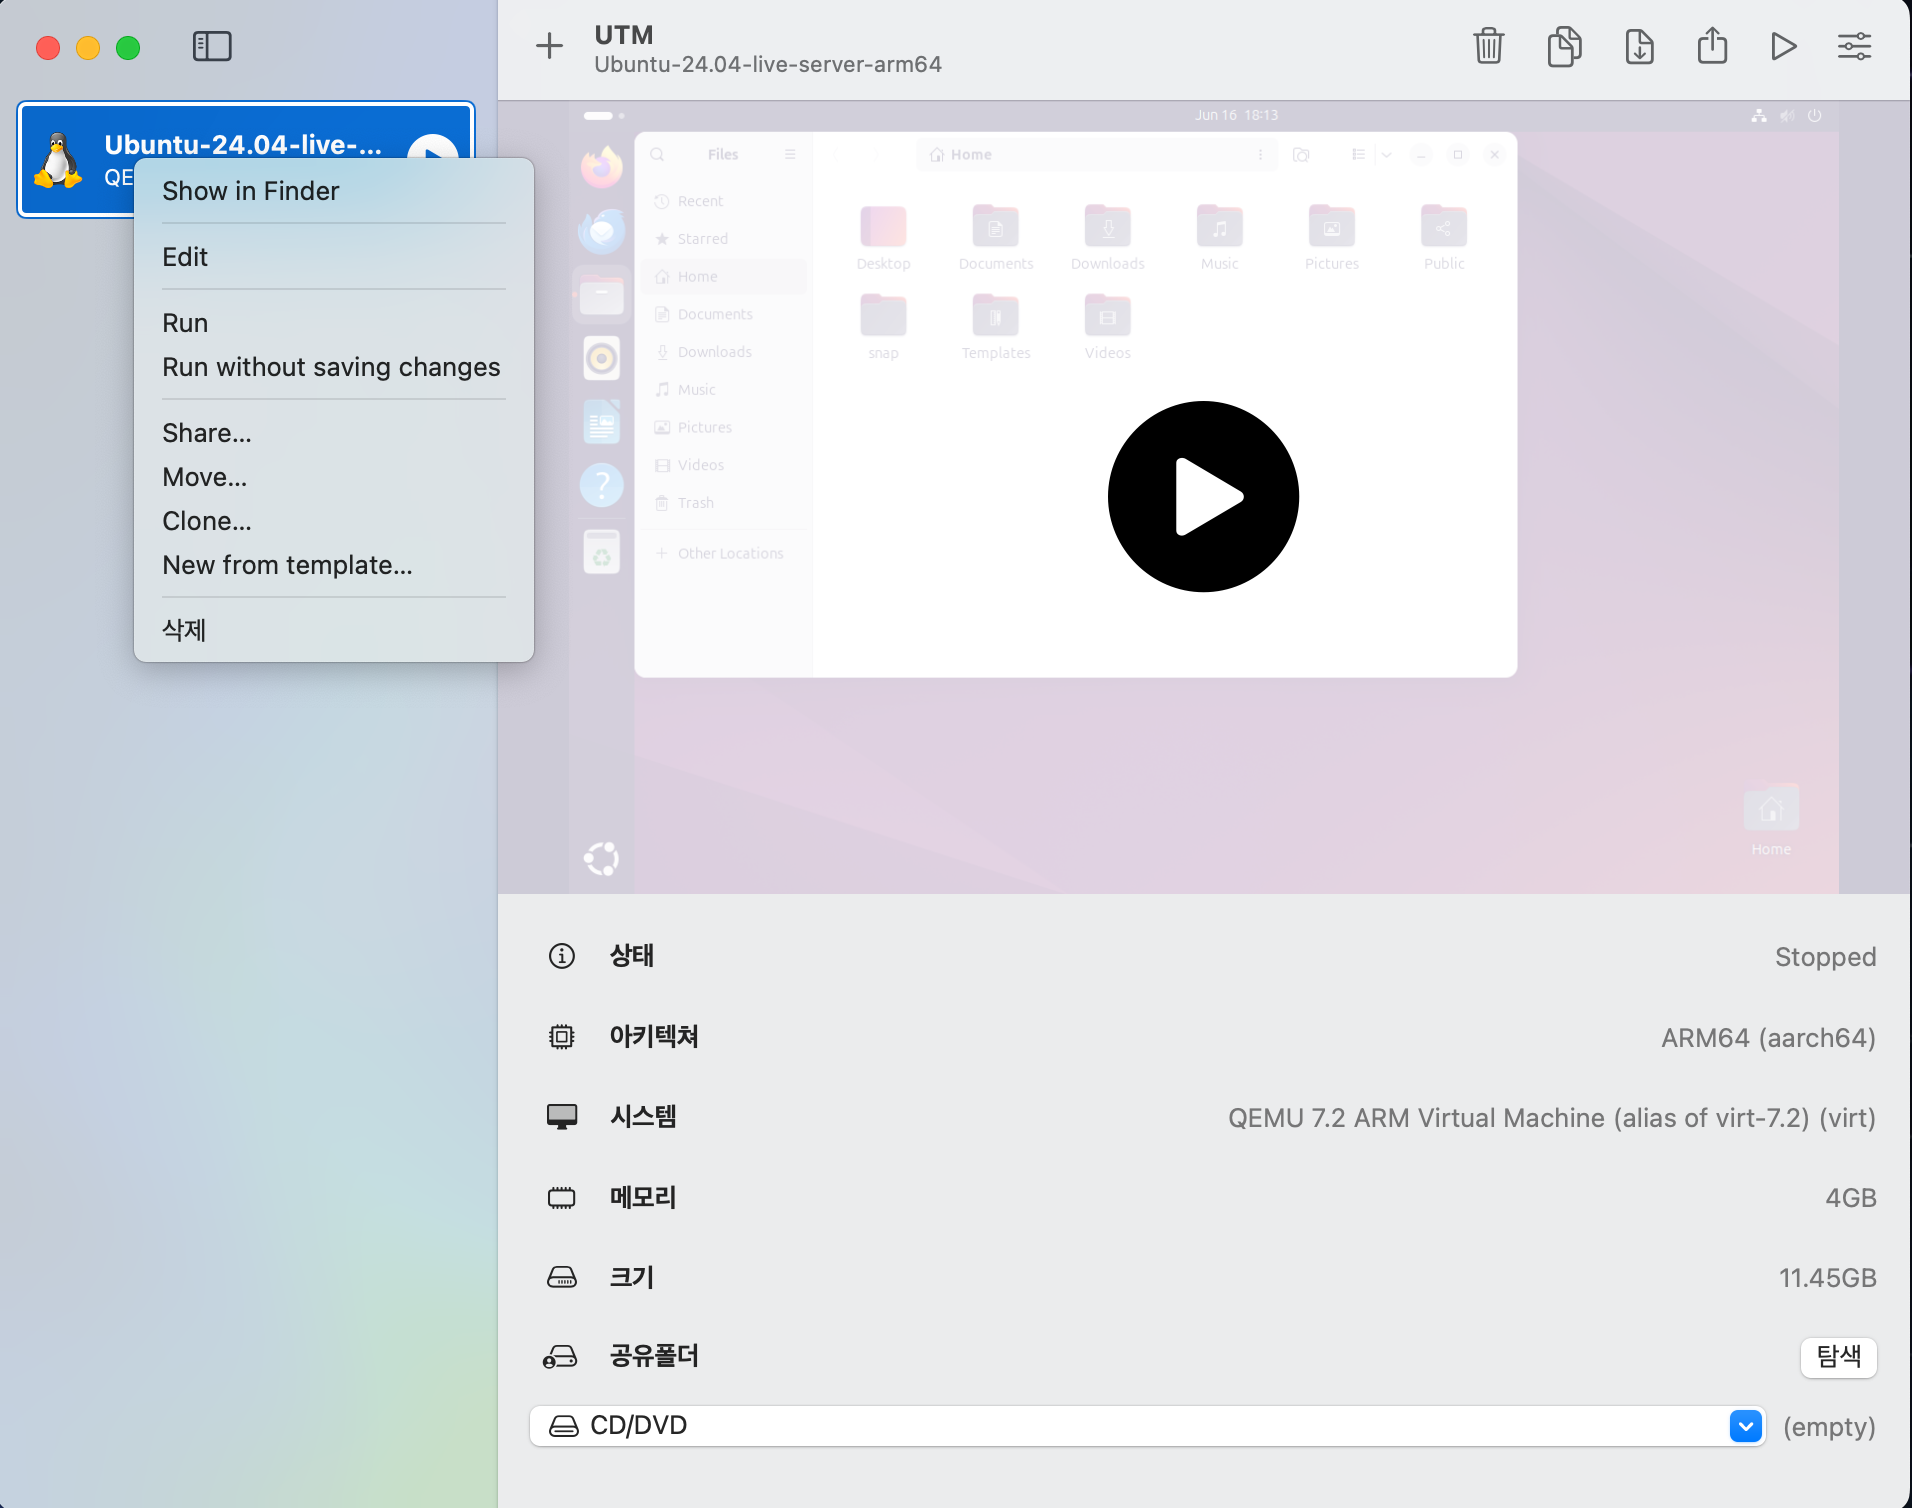Click the 메모리 memory chip icon
This screenshot has width=1912, height=1508.
click(x=562, y=1197)
